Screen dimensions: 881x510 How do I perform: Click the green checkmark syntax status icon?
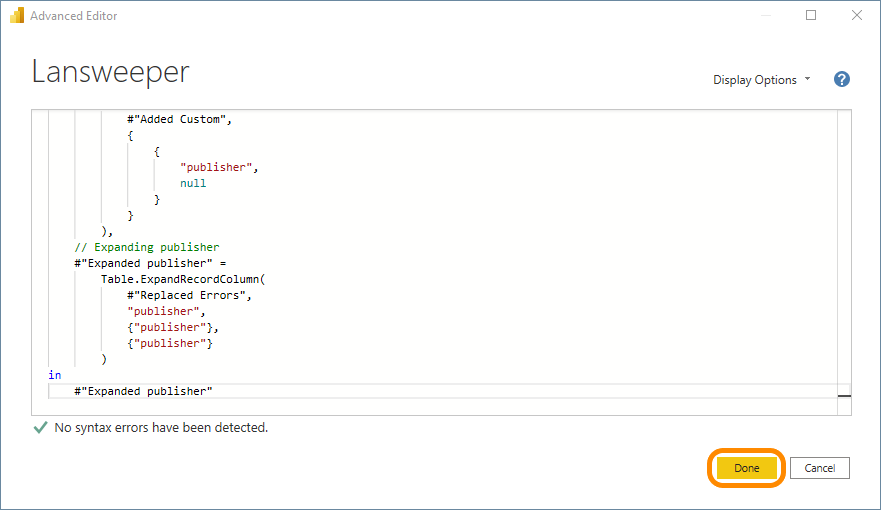pos(40,427)
